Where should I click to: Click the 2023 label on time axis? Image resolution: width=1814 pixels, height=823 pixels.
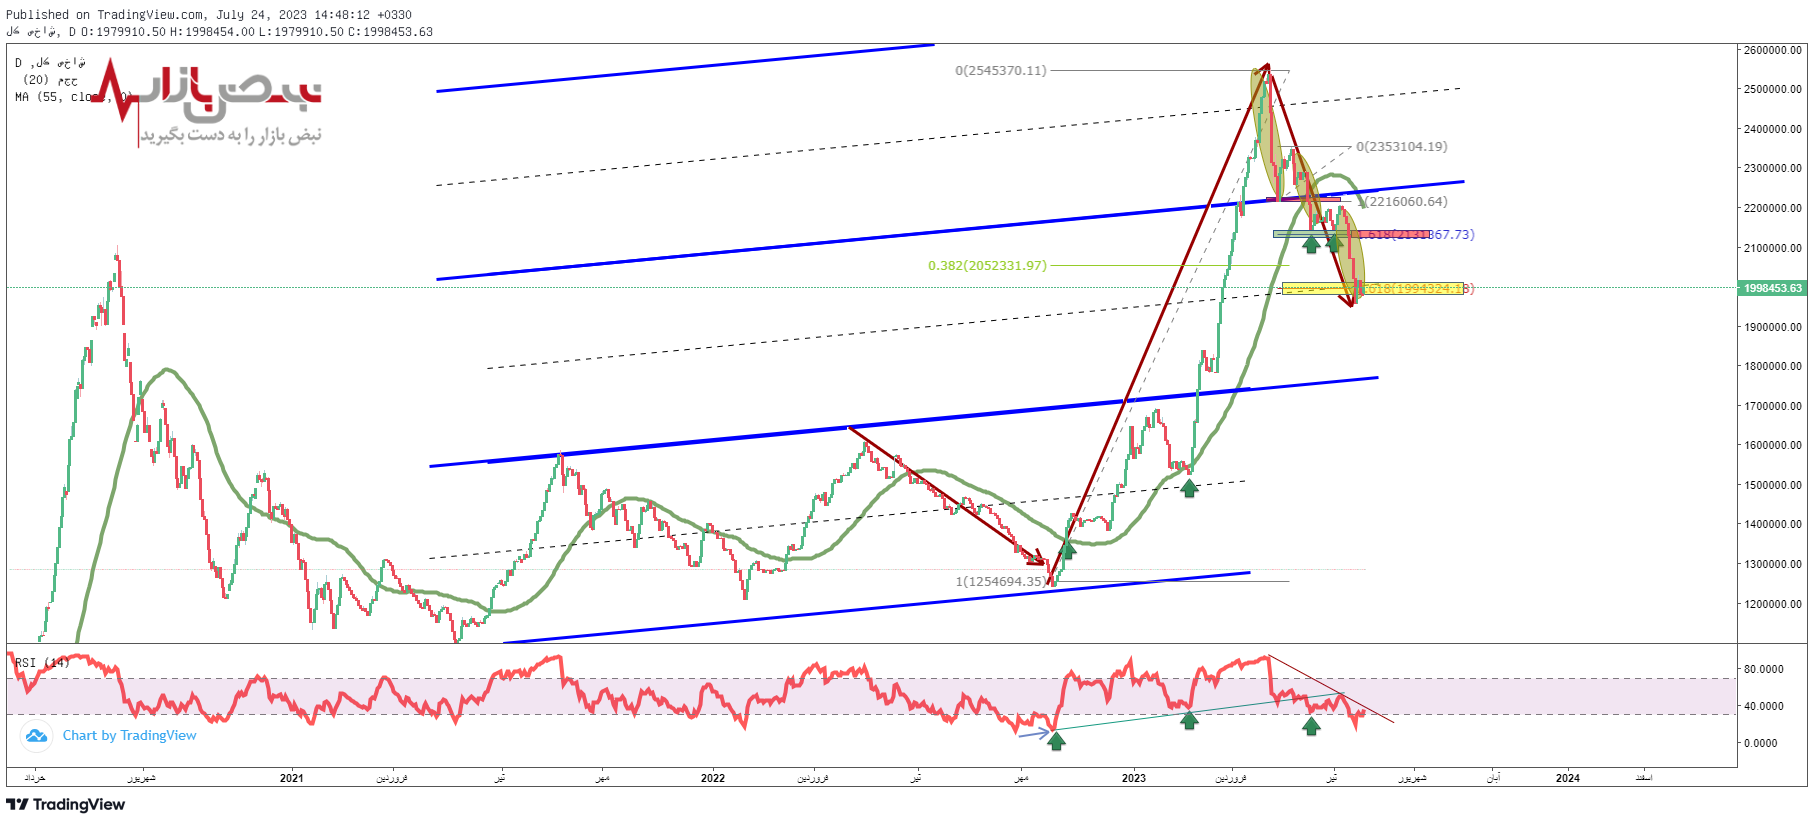(x=1134, y=778)
